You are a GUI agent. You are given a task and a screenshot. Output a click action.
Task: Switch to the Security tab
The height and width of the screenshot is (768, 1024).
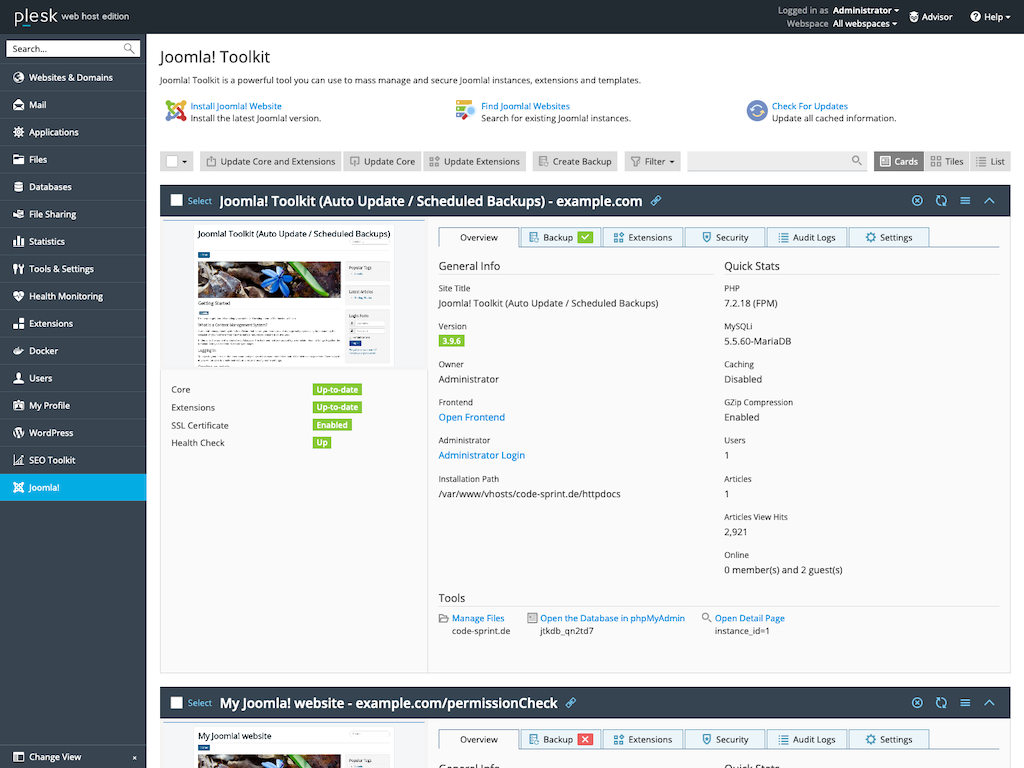point(724,237)
